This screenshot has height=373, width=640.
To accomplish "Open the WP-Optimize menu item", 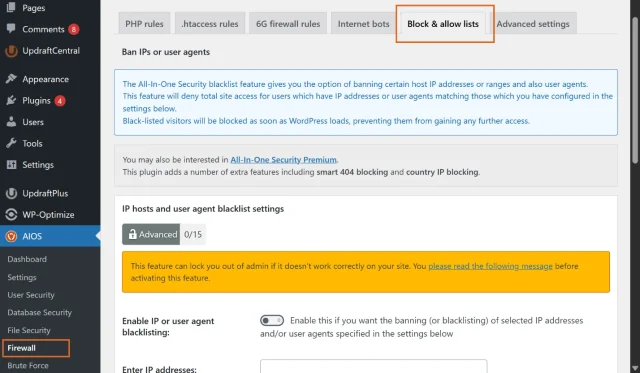I will click(48, 215).
